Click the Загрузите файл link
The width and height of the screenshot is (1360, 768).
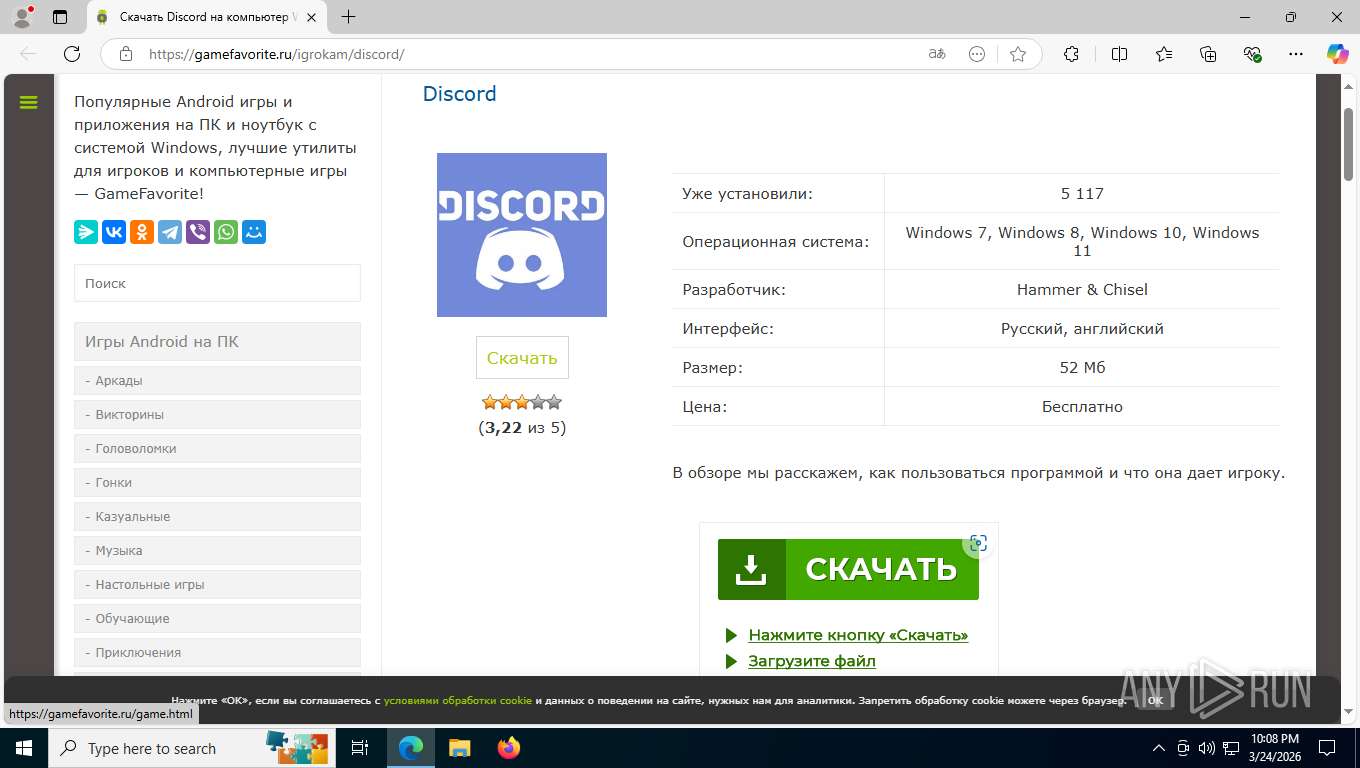(x=812, y=661)
